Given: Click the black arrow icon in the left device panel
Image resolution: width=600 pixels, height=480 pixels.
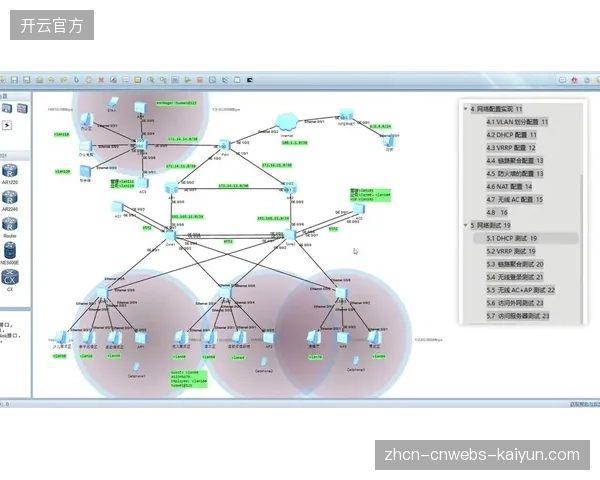Looking at the screenshot, I should click(x=7, y=125).
